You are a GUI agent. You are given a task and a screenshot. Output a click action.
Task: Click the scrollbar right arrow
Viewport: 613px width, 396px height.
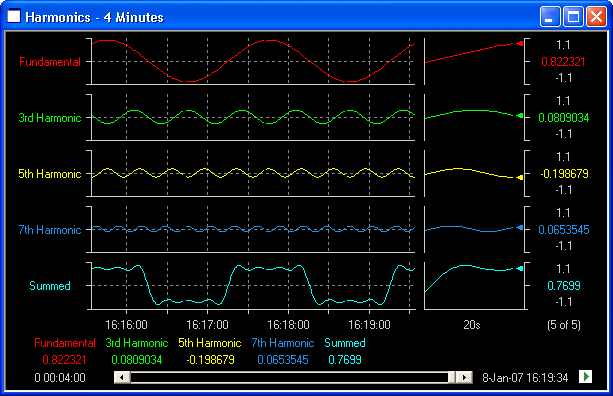coord(464,377)
